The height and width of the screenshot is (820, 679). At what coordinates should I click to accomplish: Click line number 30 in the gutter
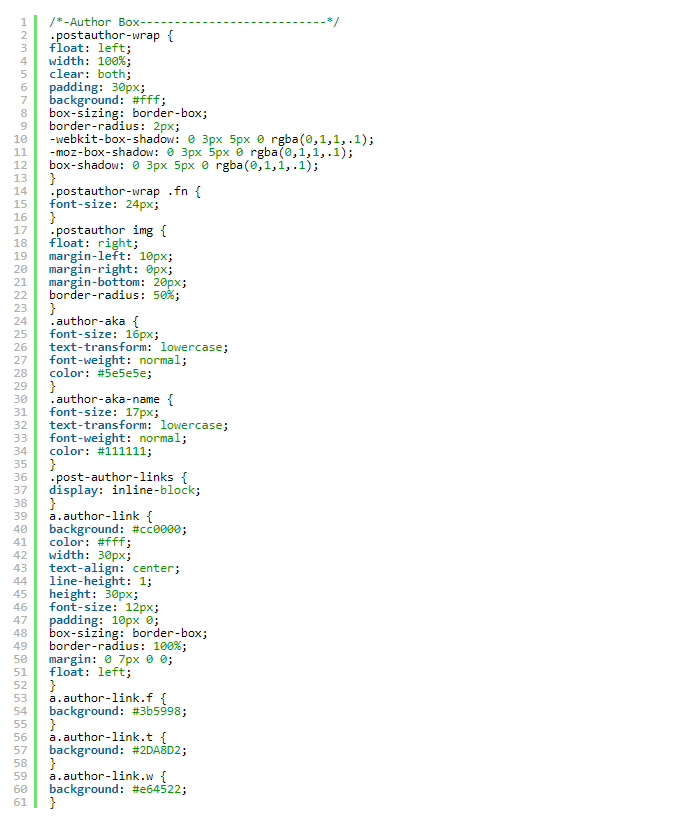point(20,399)
